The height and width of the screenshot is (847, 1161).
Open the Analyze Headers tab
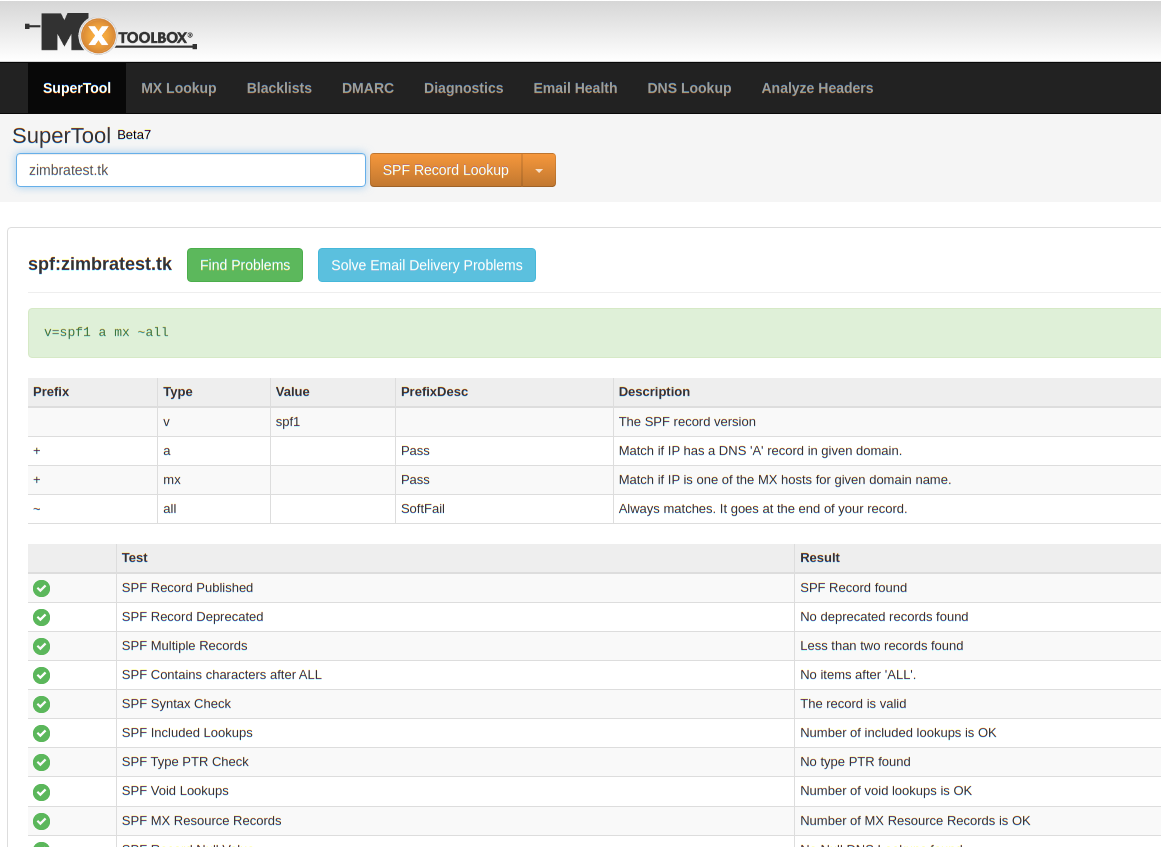click(x=817, y=88)
